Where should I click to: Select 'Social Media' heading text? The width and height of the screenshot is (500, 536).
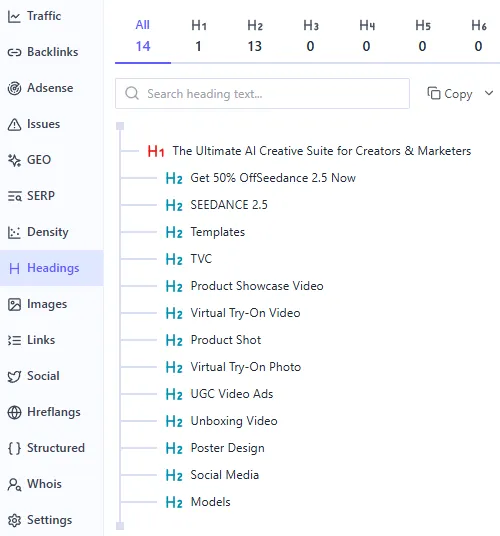pos(225,475)
